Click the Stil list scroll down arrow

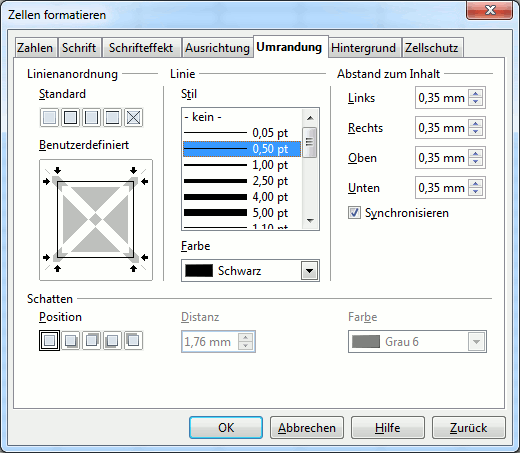pyautogui.click(x=310, y=221)
